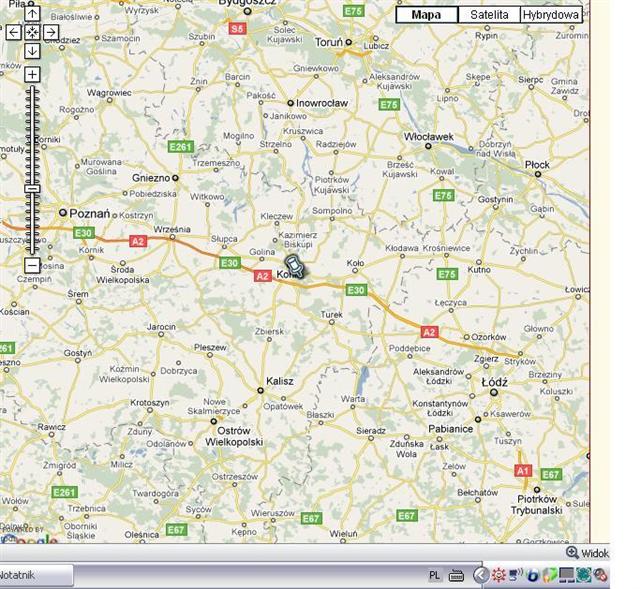Screen dimensions: 640x589
Task: Switch to Satelita view
Action: [489, 15]
